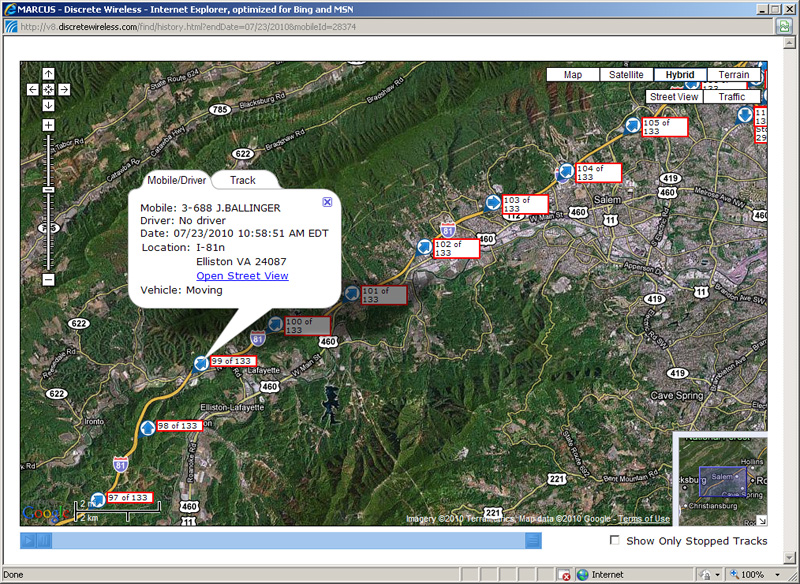Select the Hybrid map view

pyautogui.click(x=680, y=74)
